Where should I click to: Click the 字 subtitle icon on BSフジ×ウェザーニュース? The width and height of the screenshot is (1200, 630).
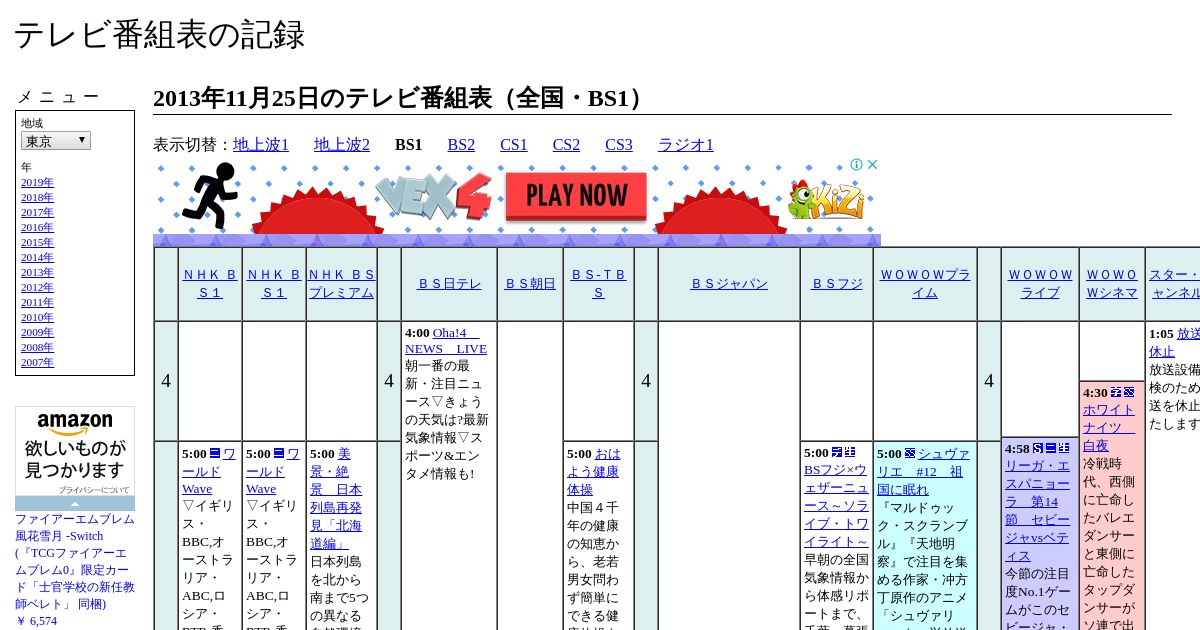click(837, 453)
